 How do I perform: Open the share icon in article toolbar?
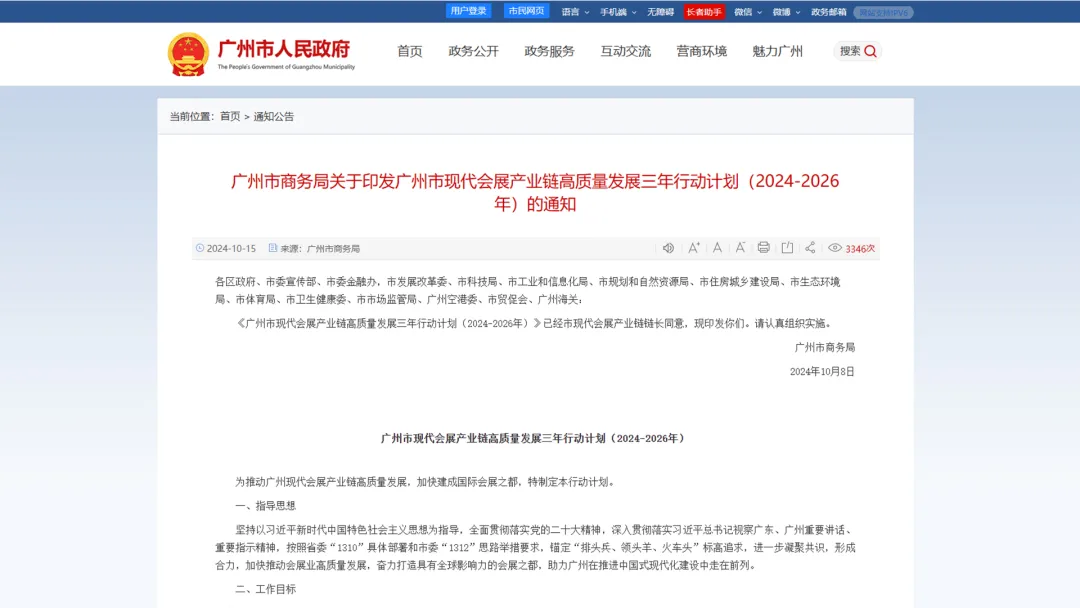[810, 248]
